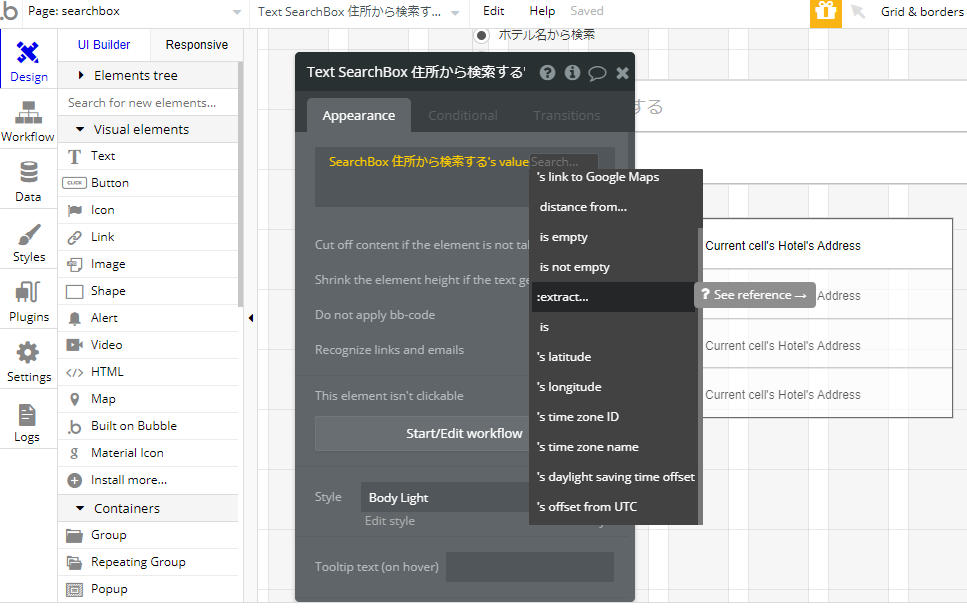Open the Edit menu
Screen dimensions: 967x609
click(x=493, y=11)
